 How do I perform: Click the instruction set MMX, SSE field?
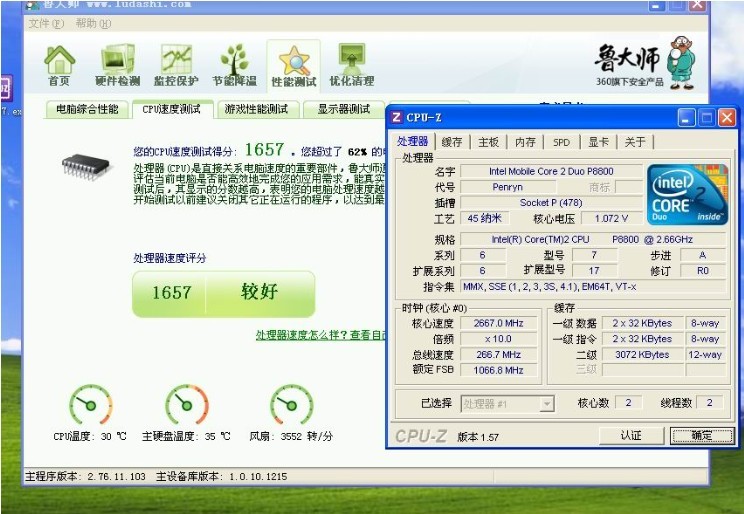pyautogui.click(x=593, y=287)
